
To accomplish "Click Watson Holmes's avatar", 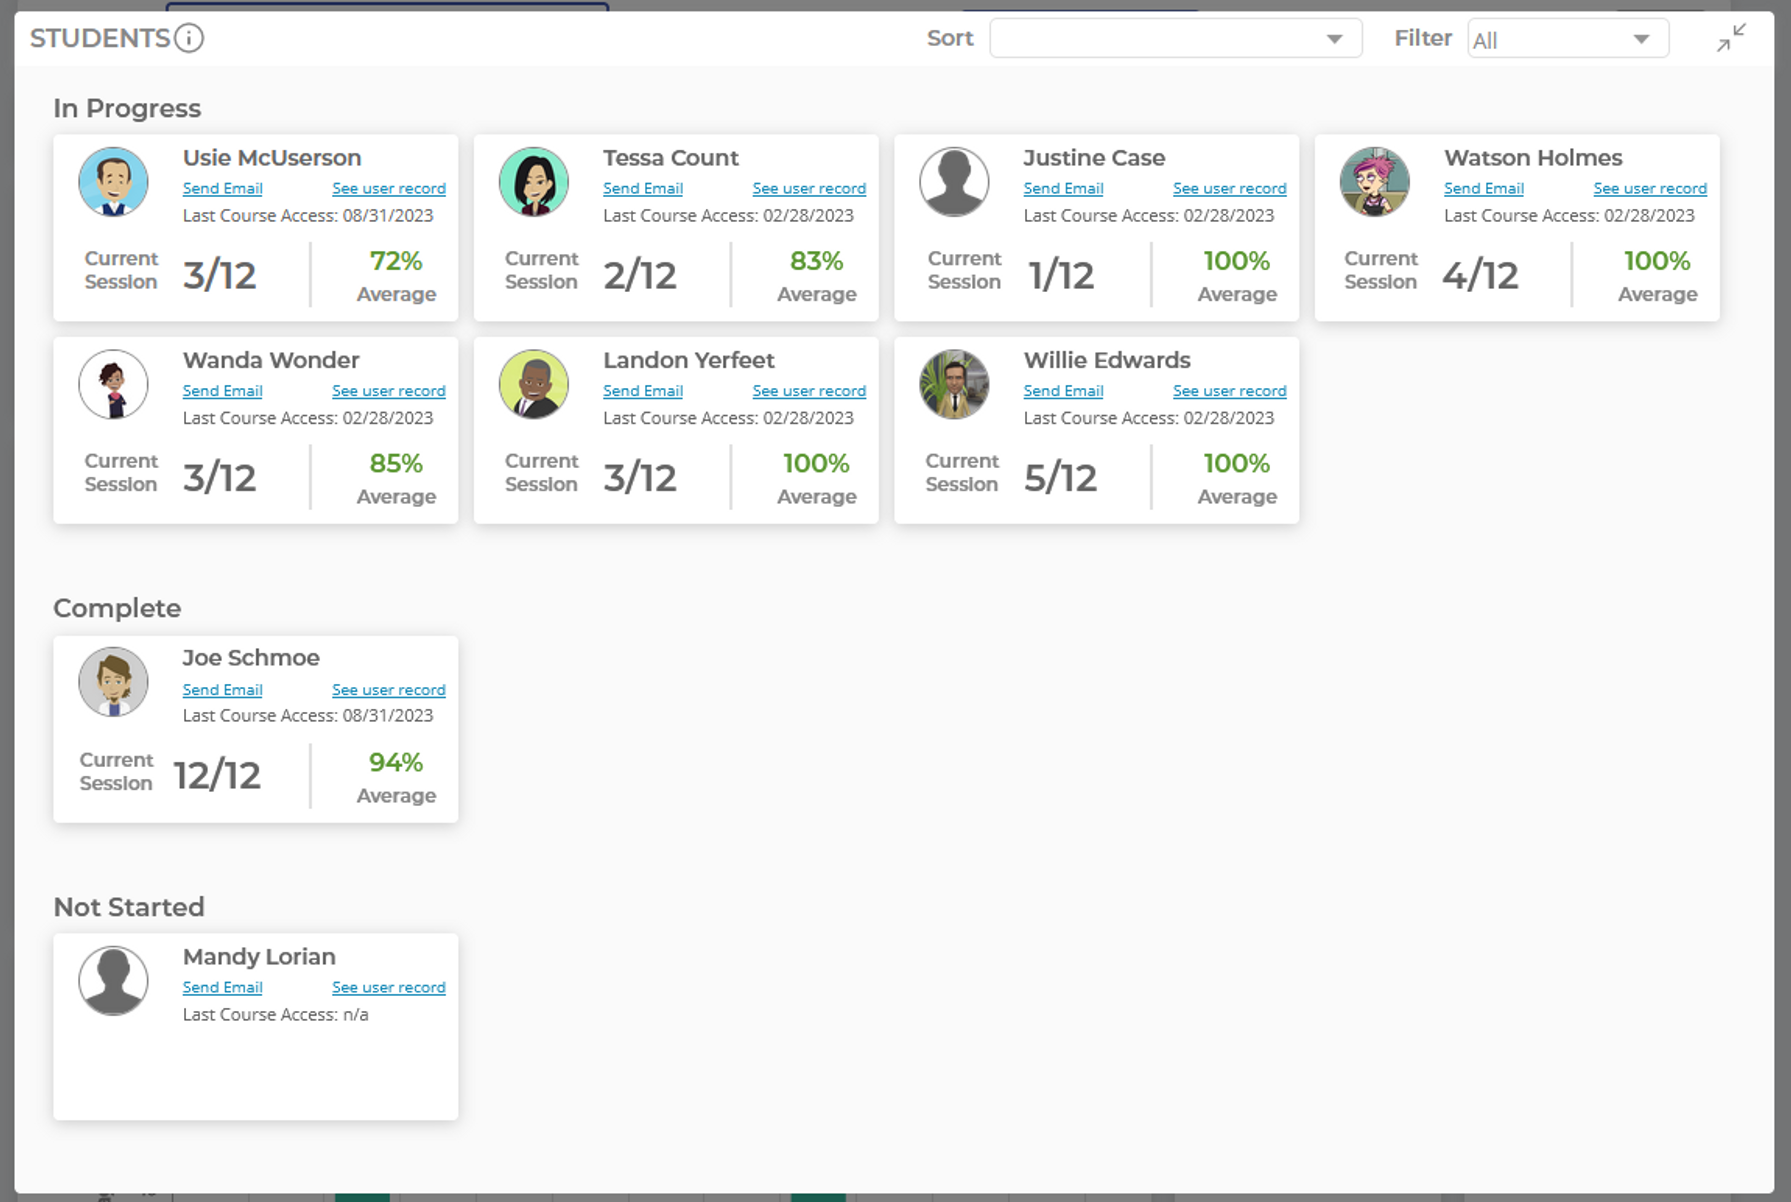I will 1375,182.
